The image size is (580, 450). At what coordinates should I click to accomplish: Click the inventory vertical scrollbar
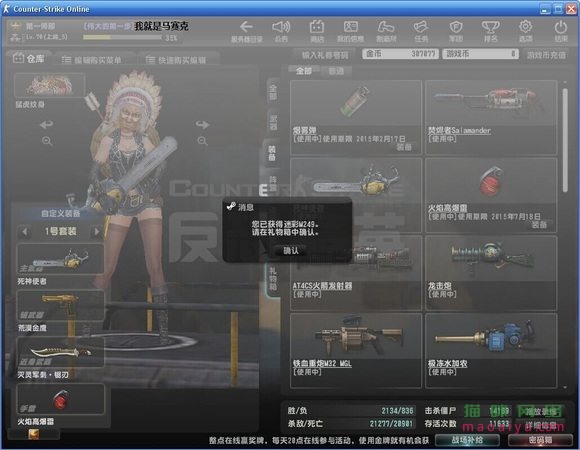click(565, 141)
